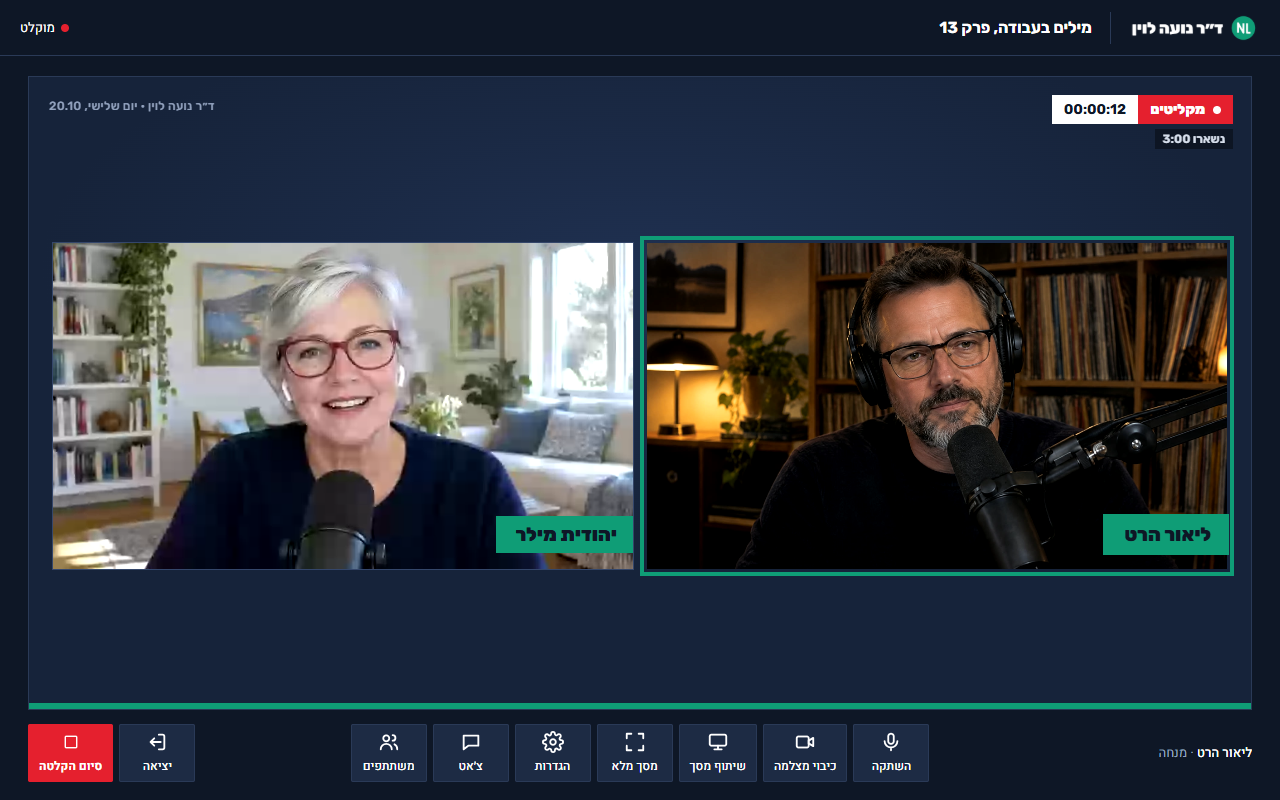Select ליאור הרט video tile
Screen dimensions: 1280x800
(937, 406)
